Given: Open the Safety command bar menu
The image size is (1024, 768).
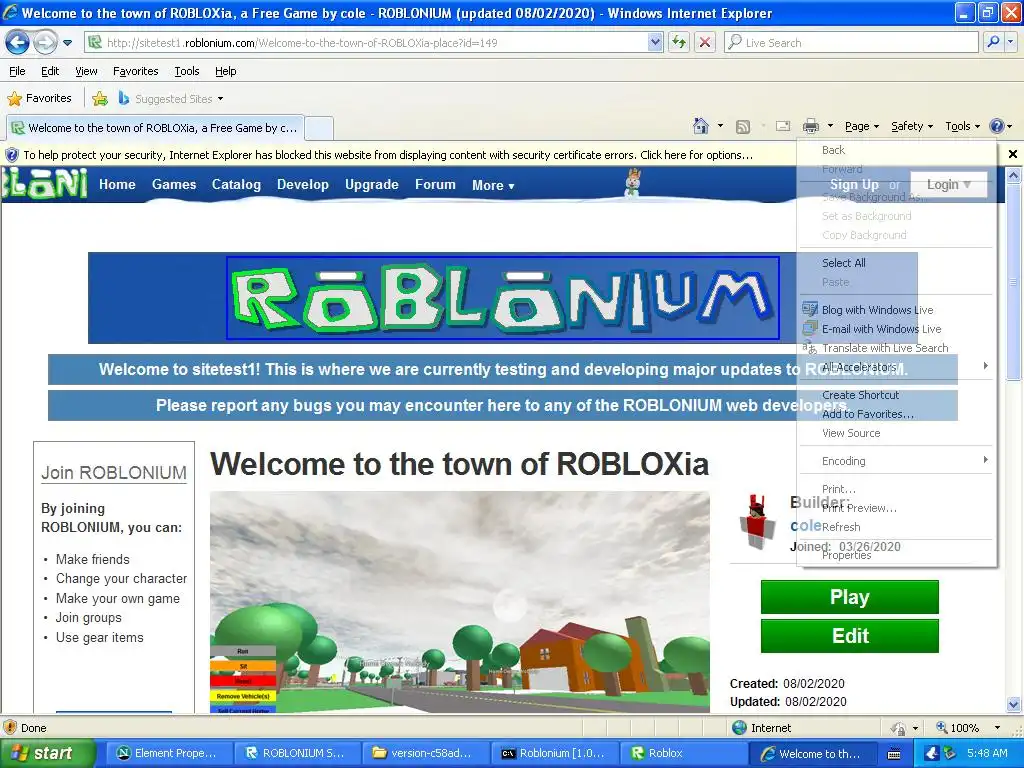Looking at the screenshot, I should click(912, 126).
